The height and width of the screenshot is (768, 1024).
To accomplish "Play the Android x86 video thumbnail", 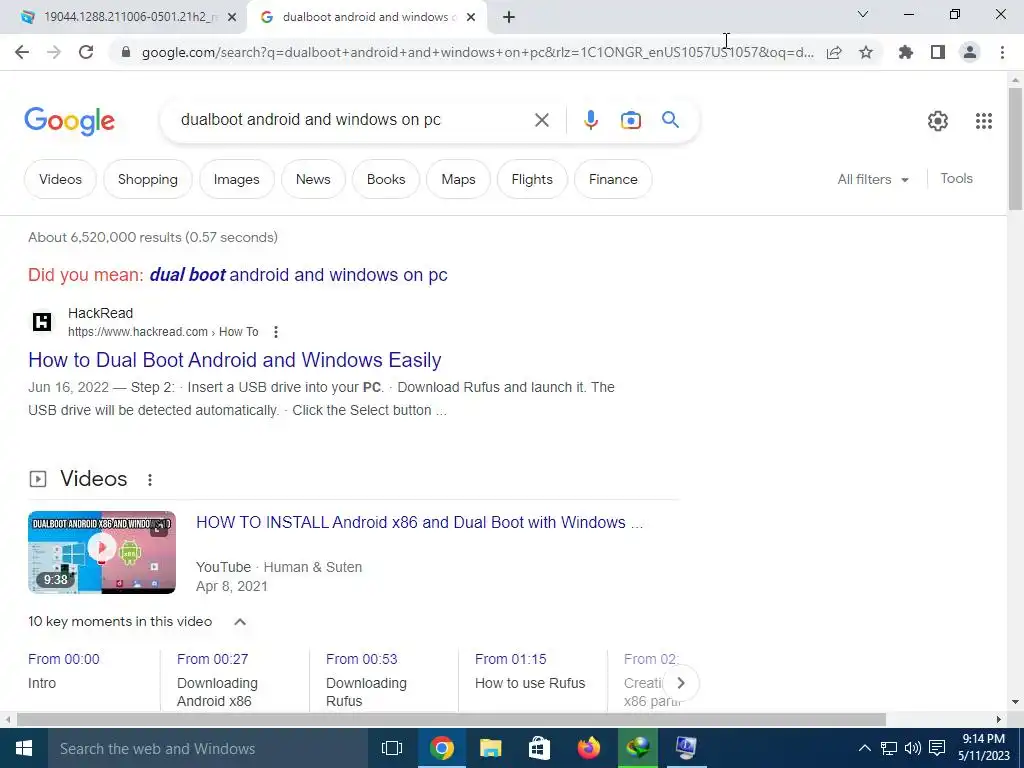I will click(102, 552).
